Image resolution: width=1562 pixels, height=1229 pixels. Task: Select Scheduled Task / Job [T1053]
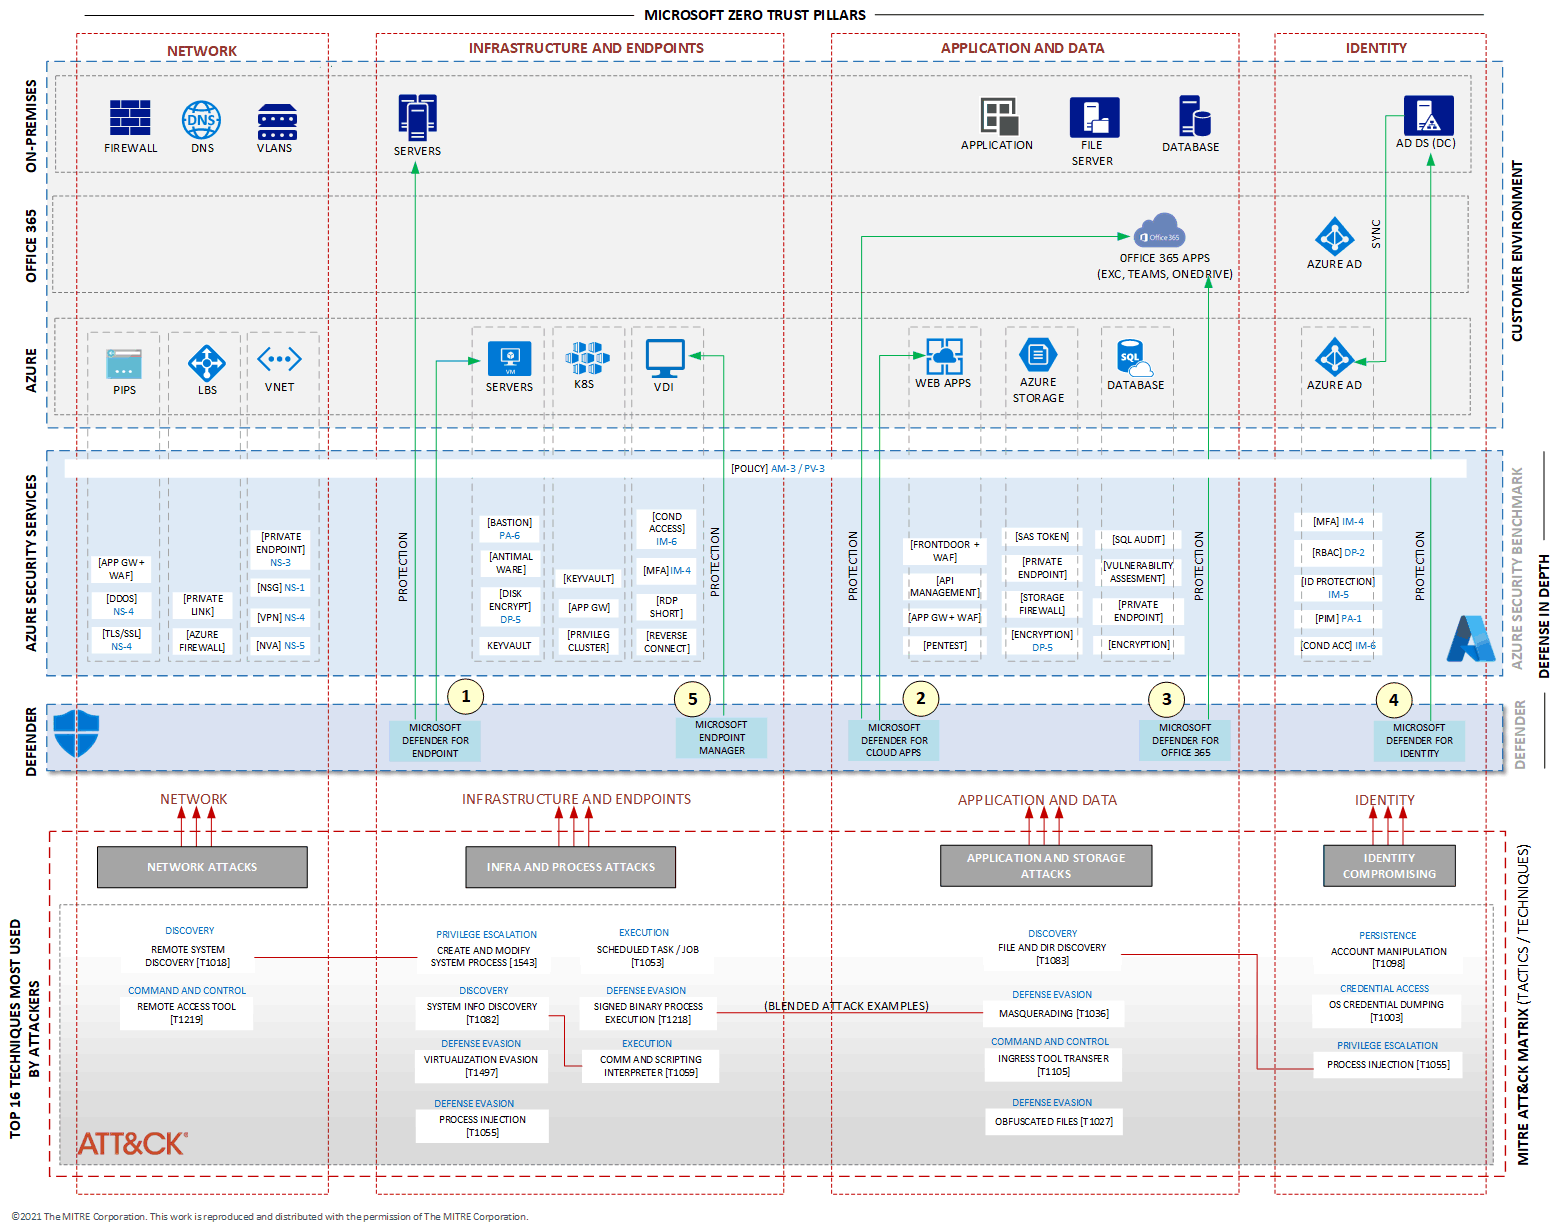click(648, 956)
